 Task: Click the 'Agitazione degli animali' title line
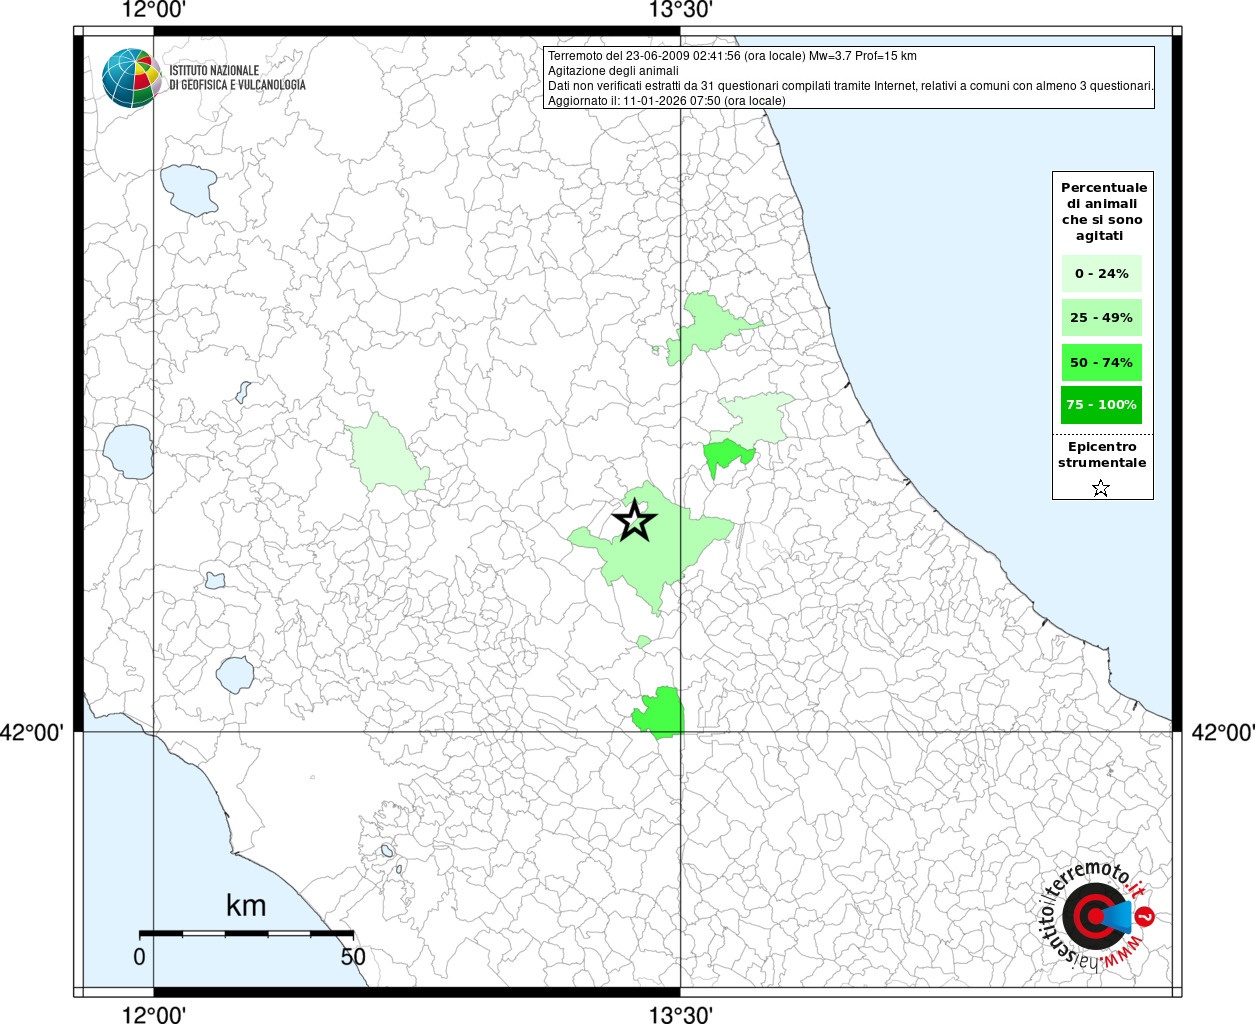pyautogui.click(x=613, y=71)
